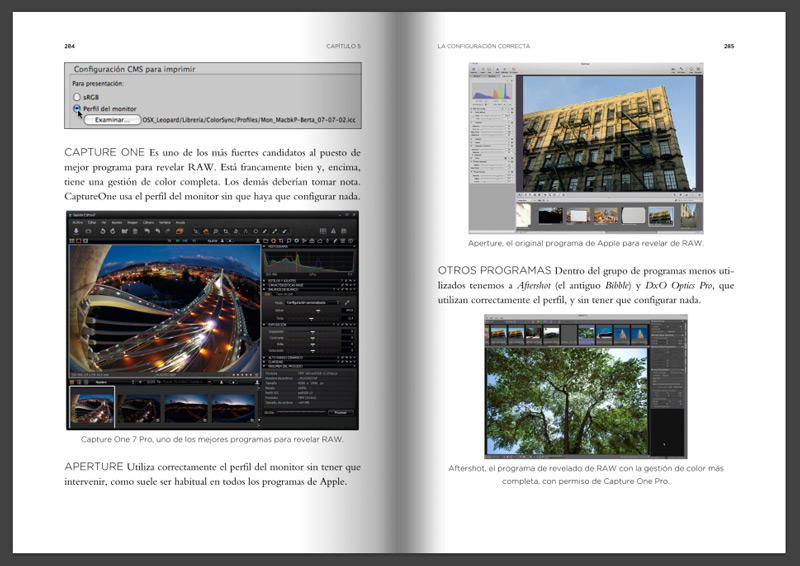Select the second fisheye thumbnail in Capture One browser
Viewport: 800px width, 566px height.
[x=139, y=408]
